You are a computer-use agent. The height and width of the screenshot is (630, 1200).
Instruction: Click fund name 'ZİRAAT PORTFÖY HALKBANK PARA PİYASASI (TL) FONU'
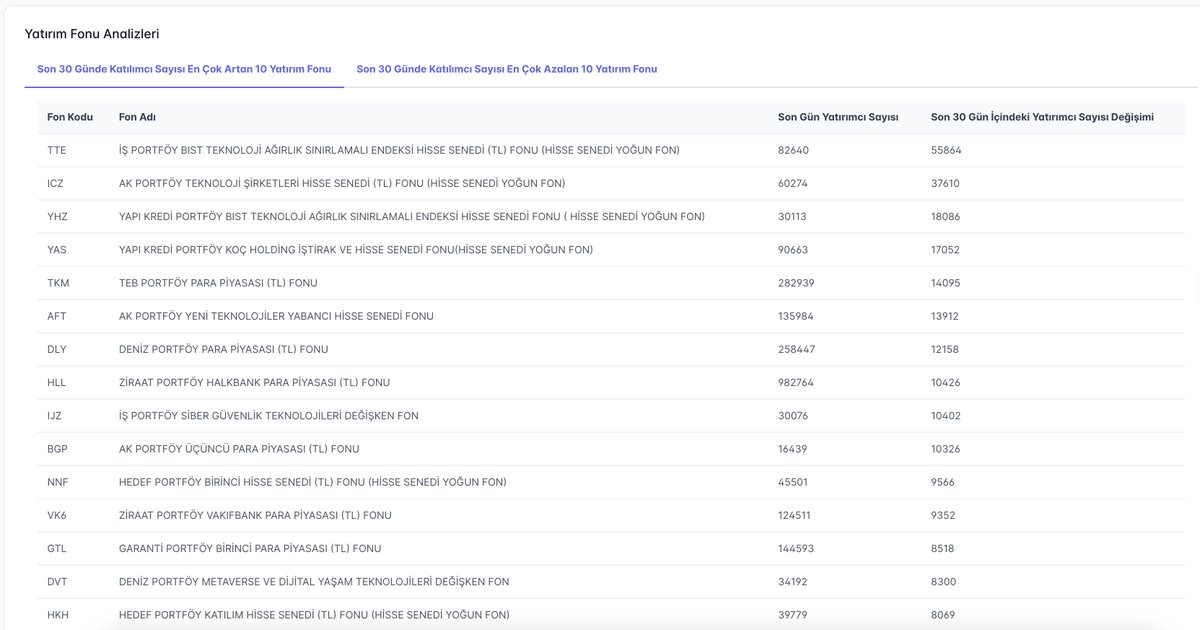click(x=254, y=382)
